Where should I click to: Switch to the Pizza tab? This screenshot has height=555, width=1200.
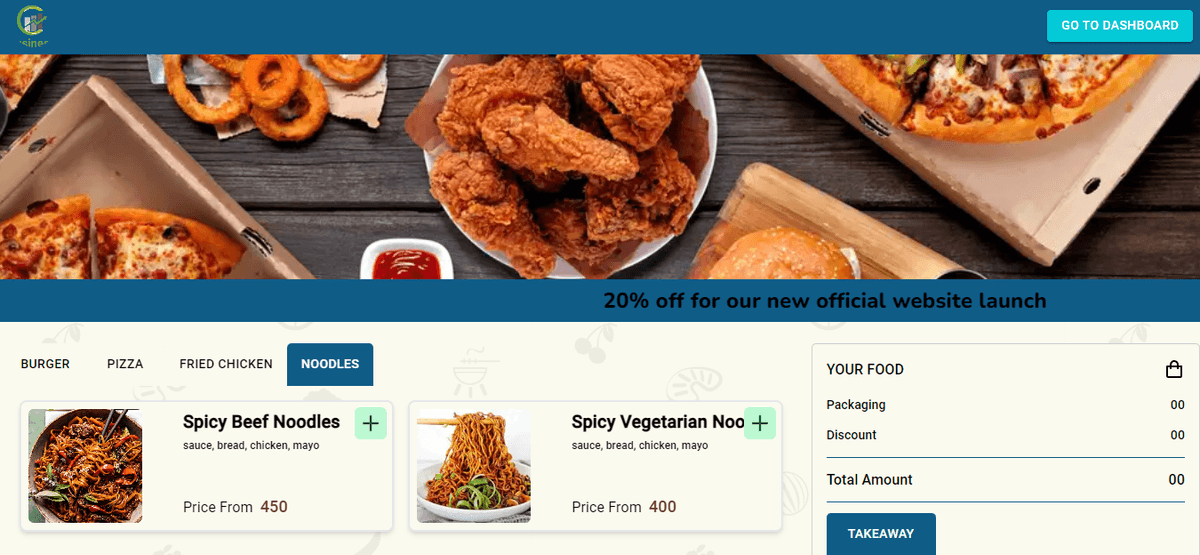[x=125, y=364]
